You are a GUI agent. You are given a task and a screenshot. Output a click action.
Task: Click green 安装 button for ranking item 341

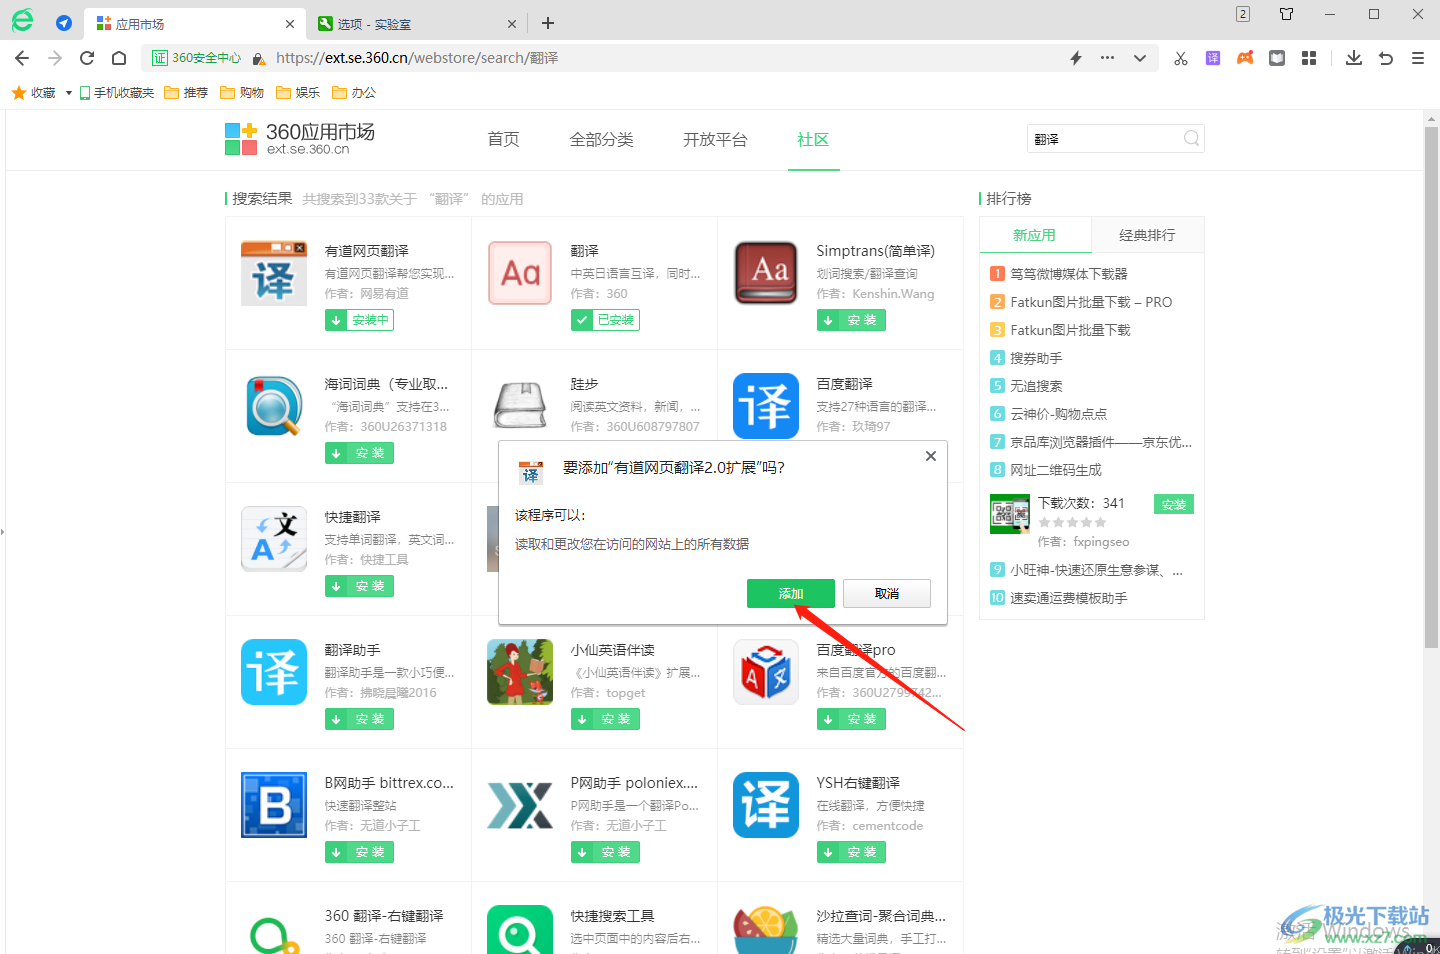point(1174,505)
